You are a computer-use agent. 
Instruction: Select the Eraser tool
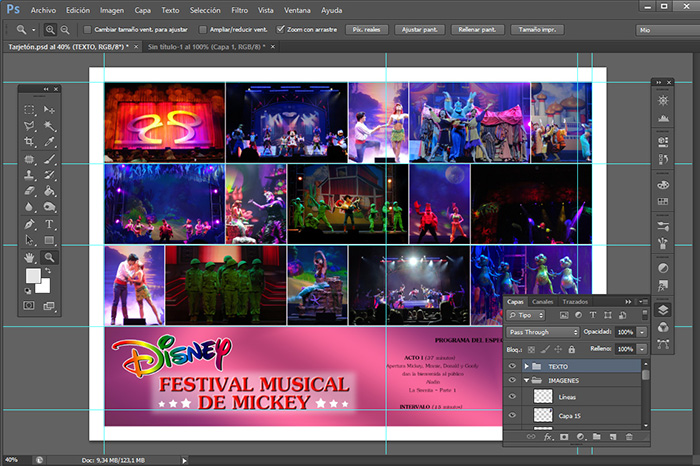click(29, 191)
